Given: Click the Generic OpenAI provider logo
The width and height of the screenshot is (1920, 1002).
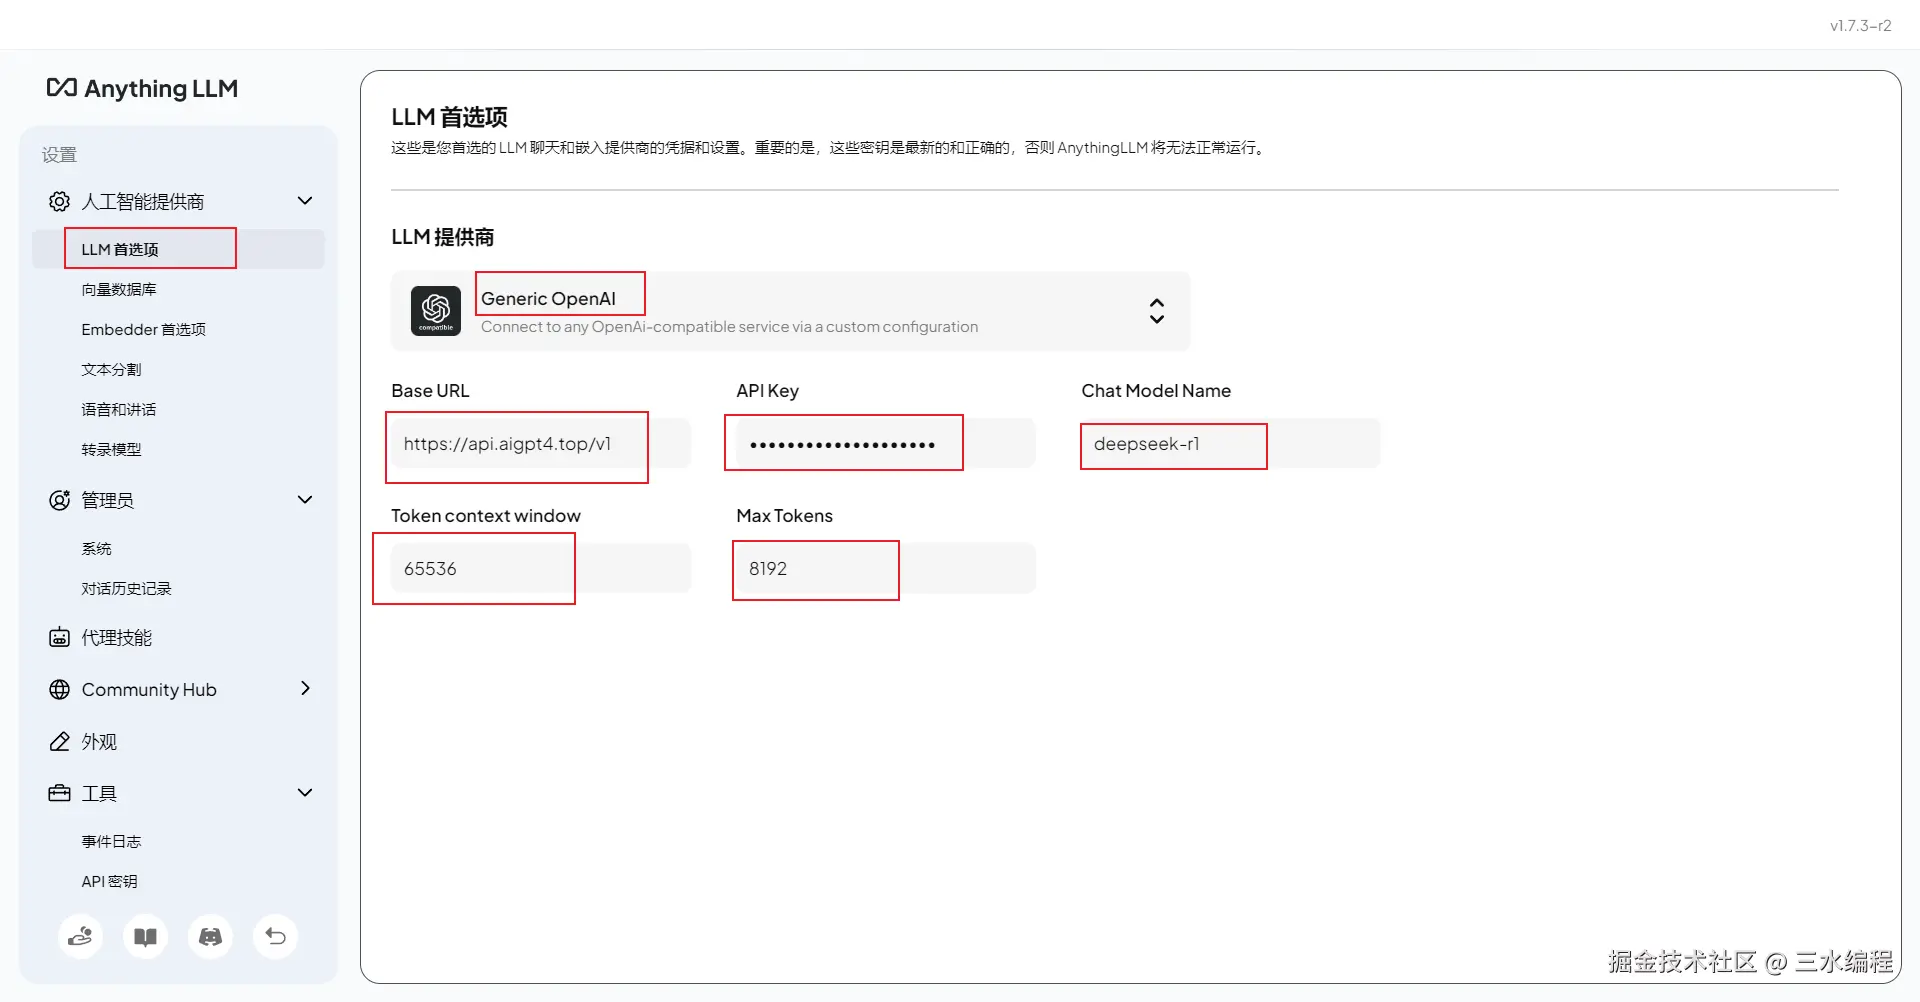Looking at the screenshot, I should (x=436, y=311).
